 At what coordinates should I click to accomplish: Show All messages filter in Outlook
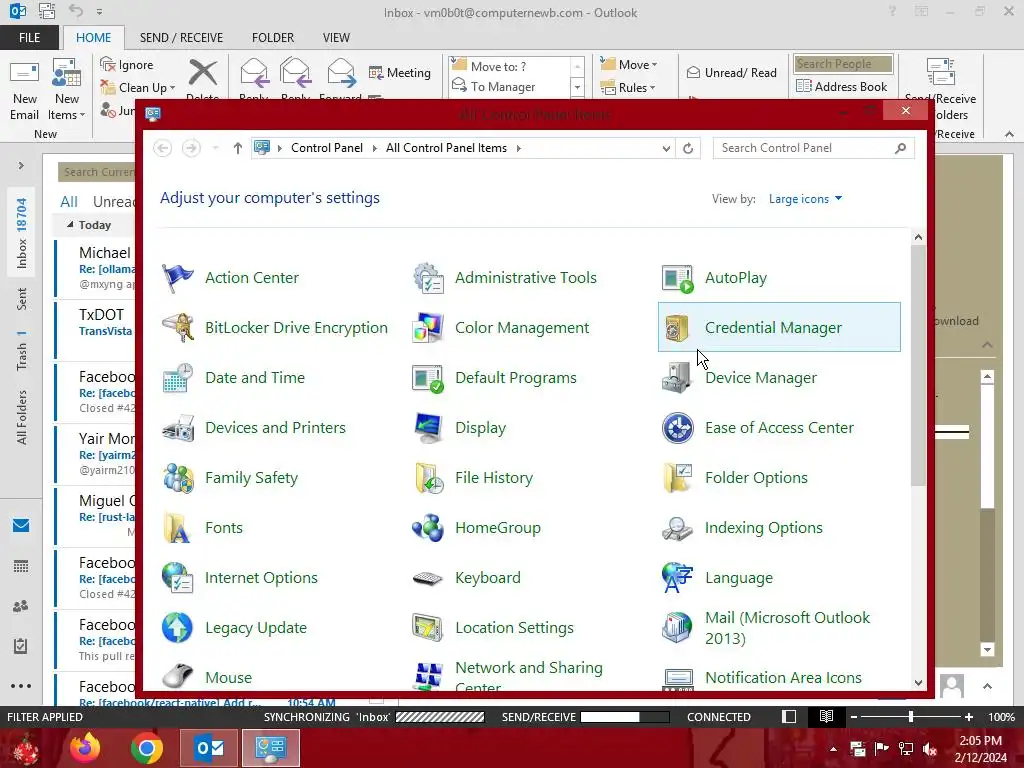click(x=69, y=202)
